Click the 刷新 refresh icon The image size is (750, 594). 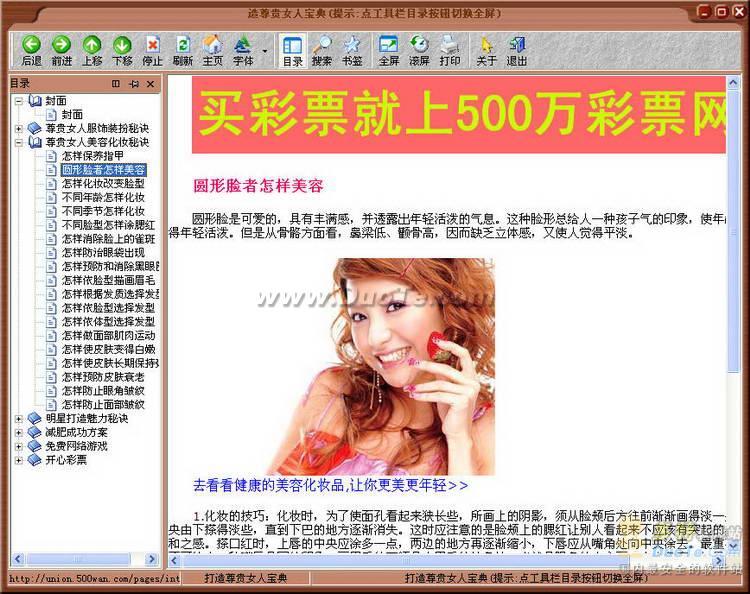tap(183, 45)
